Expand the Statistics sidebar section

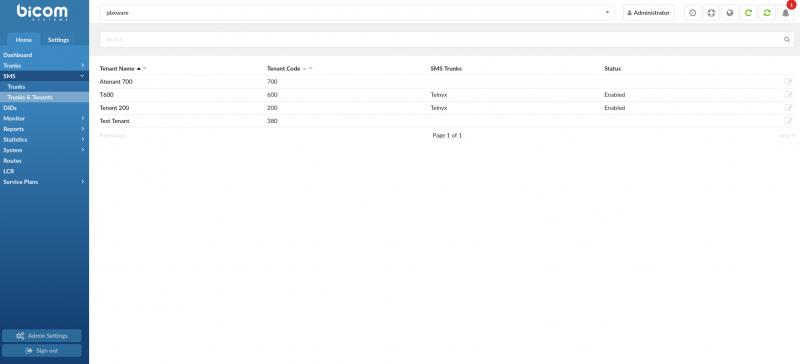(44, 139)
